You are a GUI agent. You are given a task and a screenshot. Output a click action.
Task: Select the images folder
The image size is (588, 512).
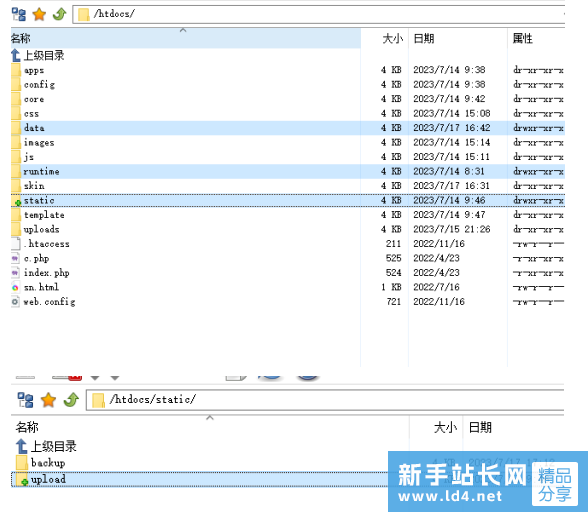(x=288, y=143)
